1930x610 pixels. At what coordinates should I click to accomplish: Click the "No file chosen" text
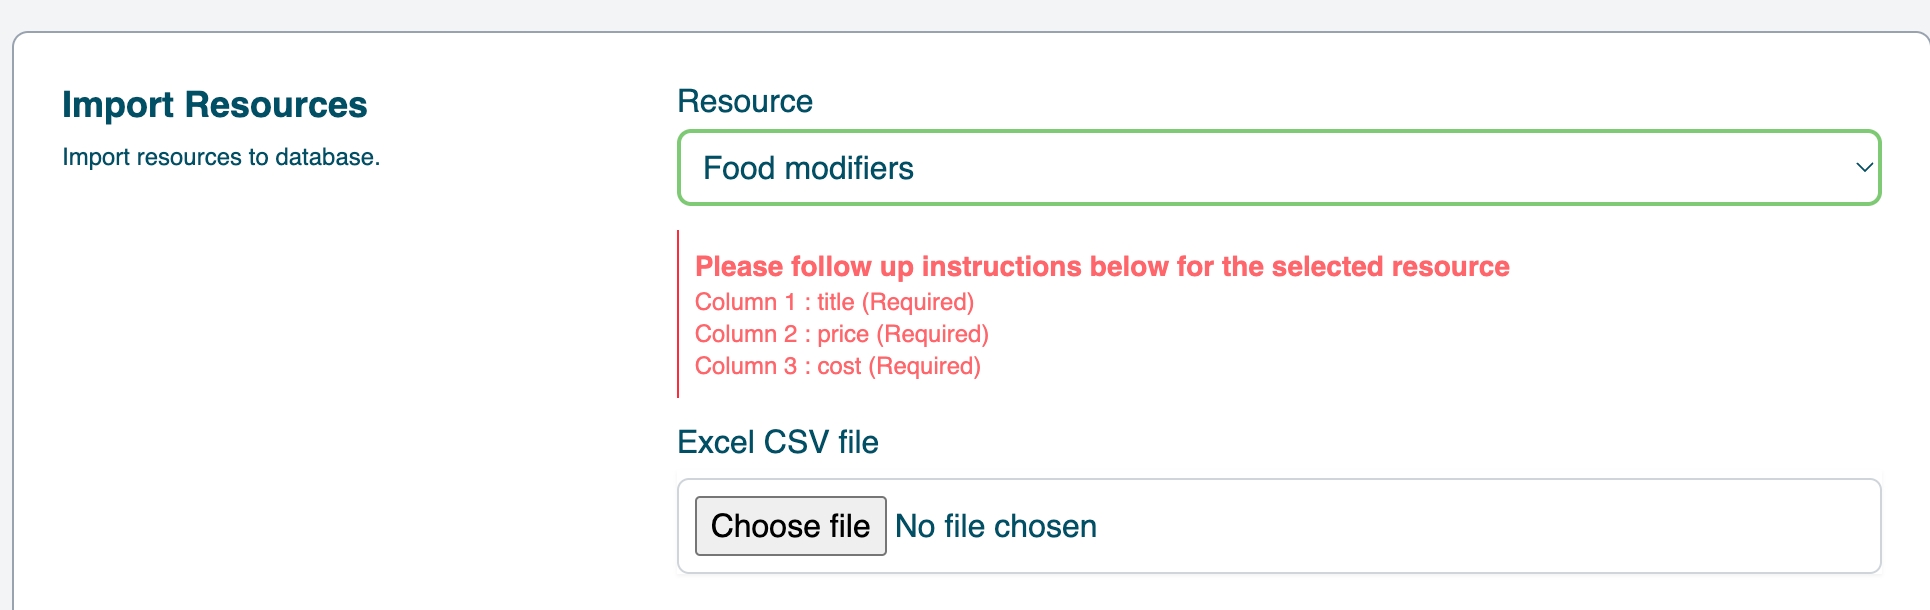pos(996,526)
